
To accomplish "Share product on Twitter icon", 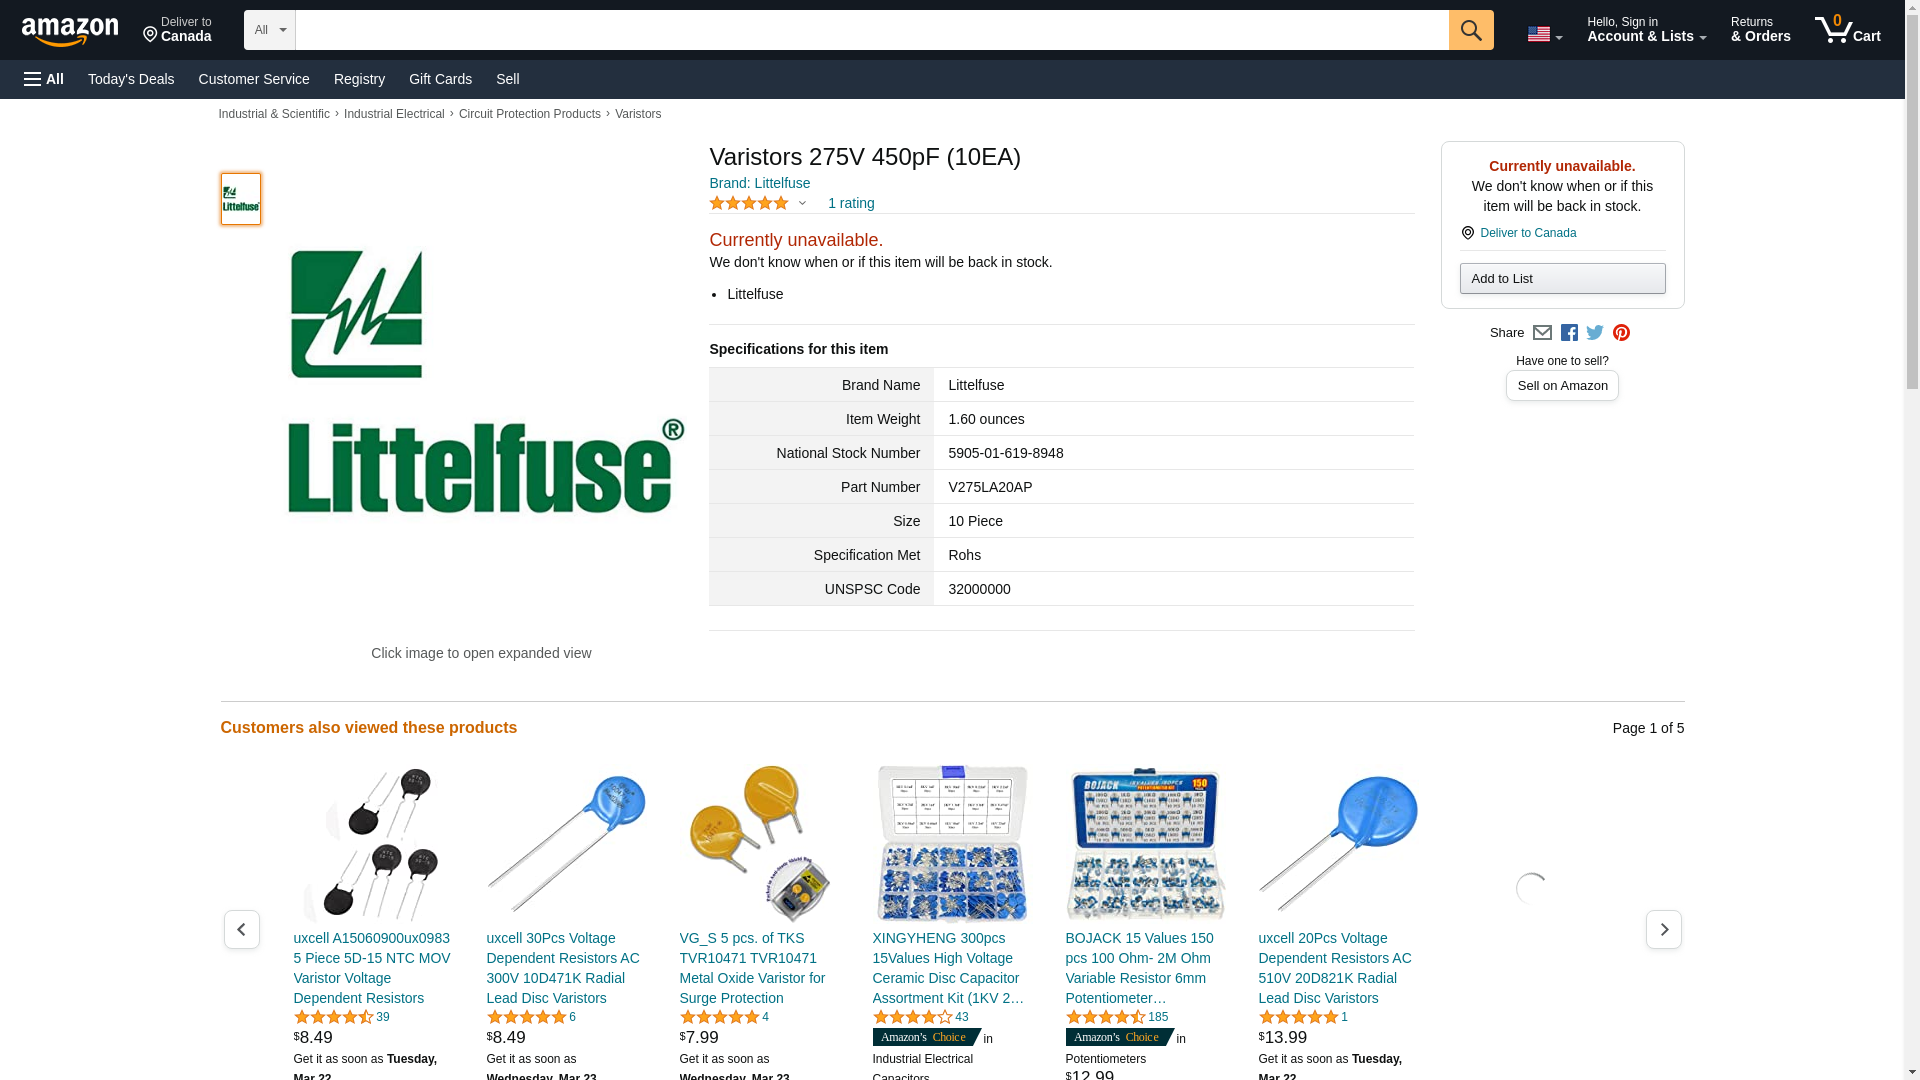I will tap(1595, 333).
